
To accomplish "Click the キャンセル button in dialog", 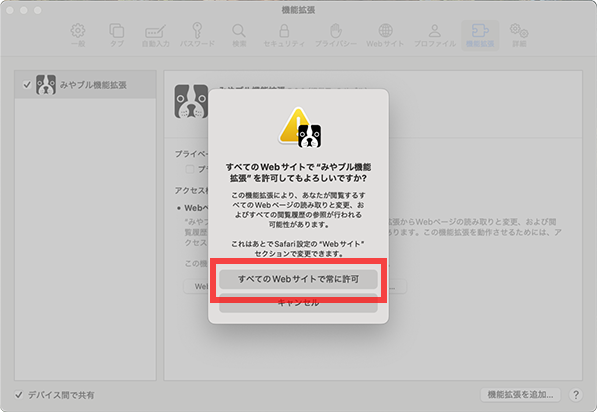I will click(298, 303).
